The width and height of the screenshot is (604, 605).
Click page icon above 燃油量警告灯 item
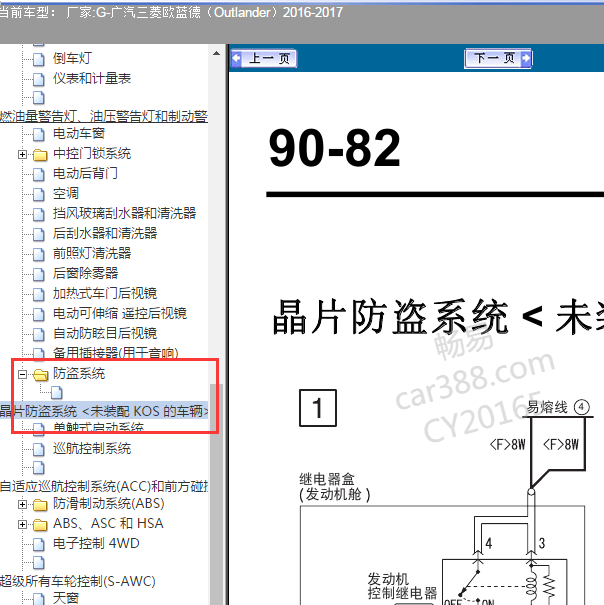coord(39,98)
